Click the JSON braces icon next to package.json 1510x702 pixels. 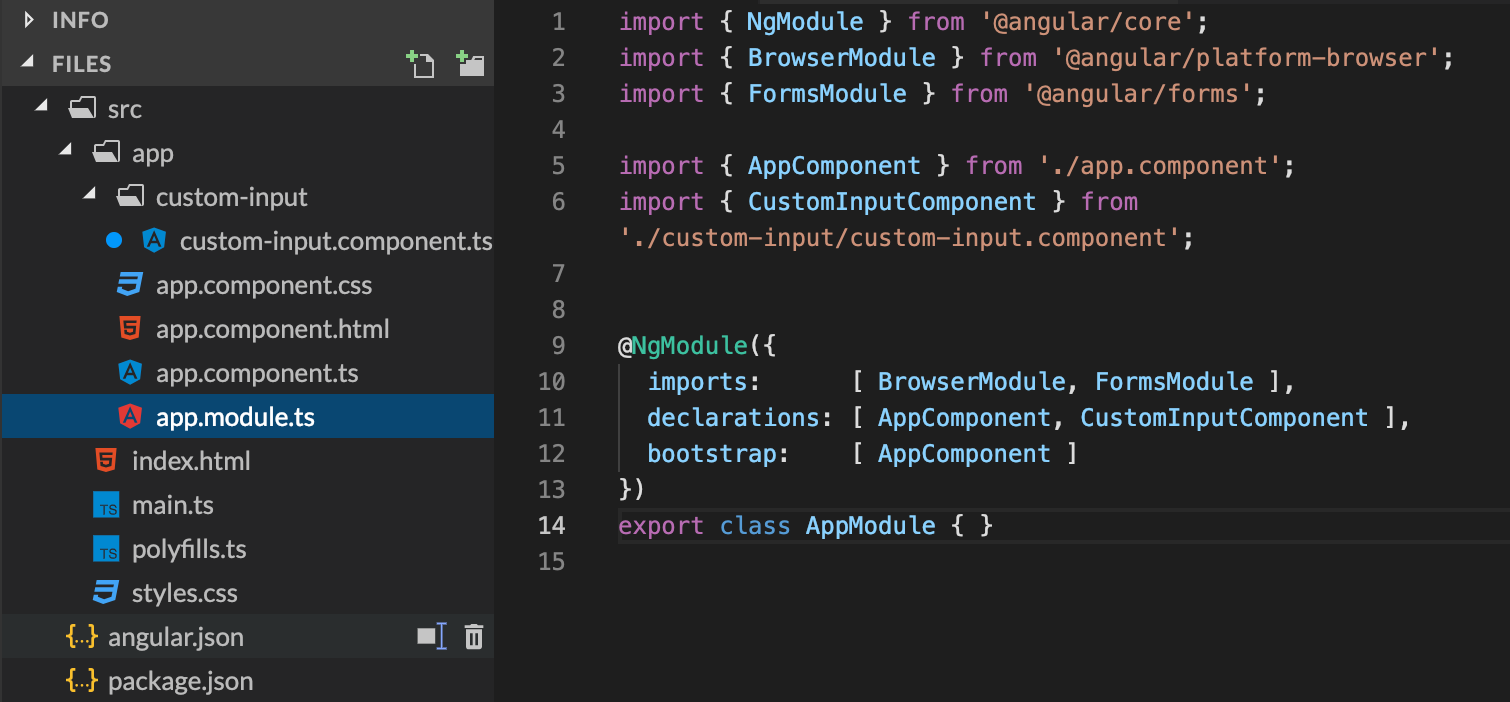(x=82, y=681)
